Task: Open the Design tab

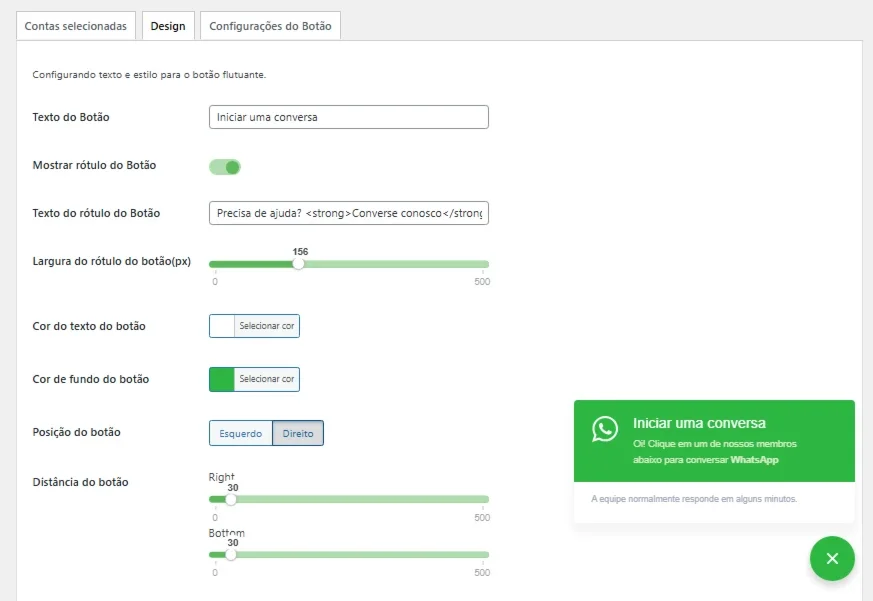Action: click(x=168, y=26)
